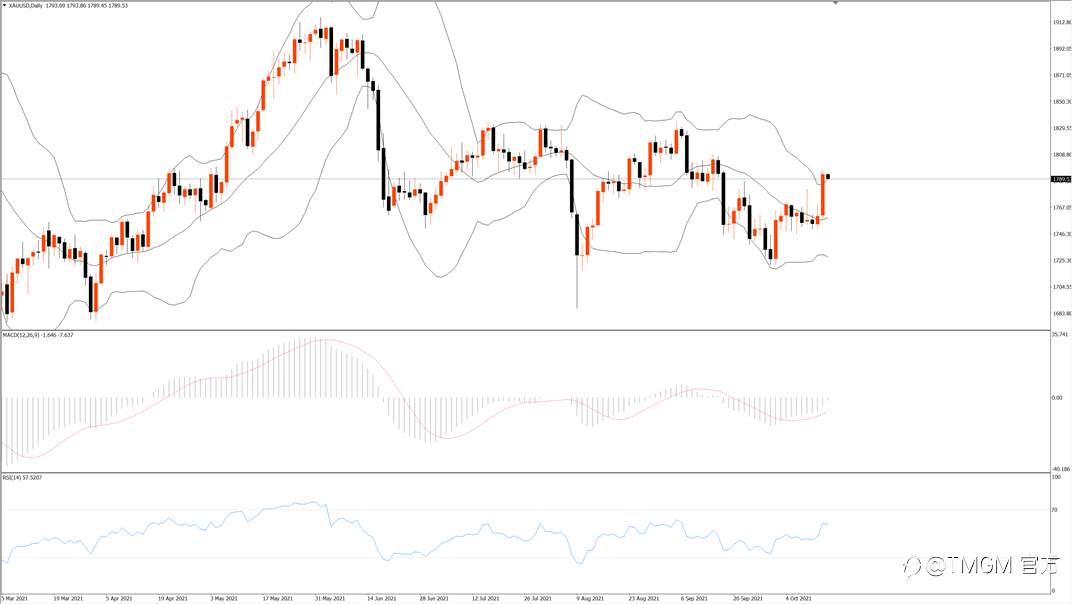This screenshot has height=604, width=1072.
Task: Click the 0.00 MACD zero level label
Action: [1057, 397]
